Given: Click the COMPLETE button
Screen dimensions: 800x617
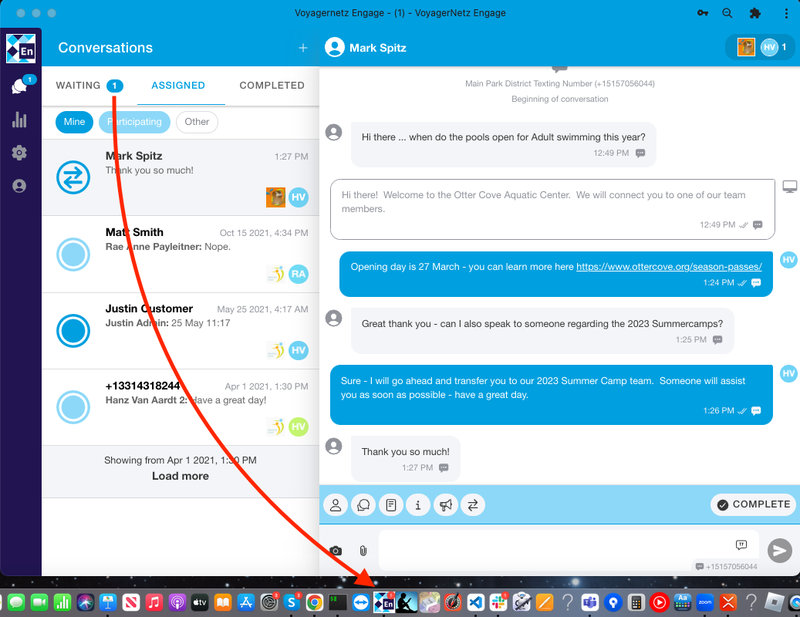Looking at the screenshot, I should (753, 505).
